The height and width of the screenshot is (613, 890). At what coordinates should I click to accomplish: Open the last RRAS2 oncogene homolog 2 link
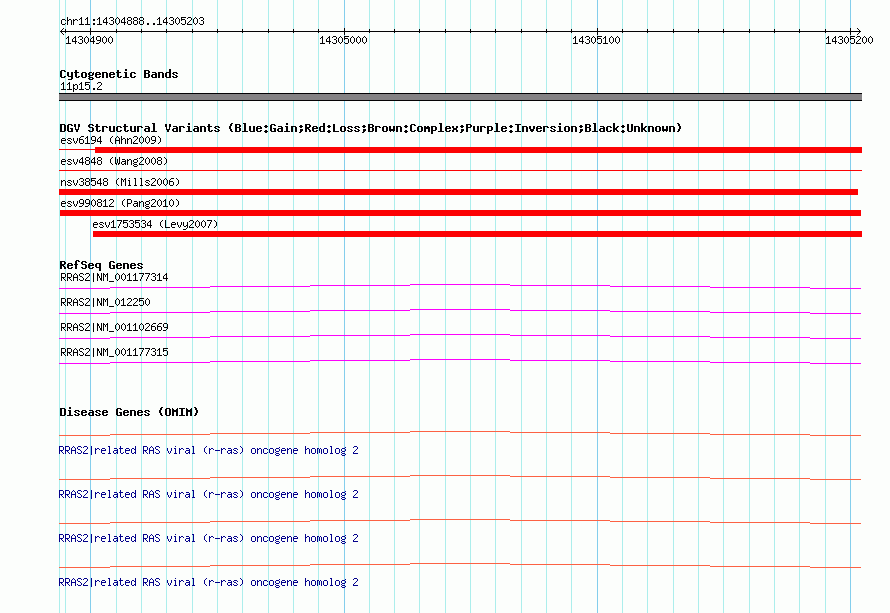[208, 582]
